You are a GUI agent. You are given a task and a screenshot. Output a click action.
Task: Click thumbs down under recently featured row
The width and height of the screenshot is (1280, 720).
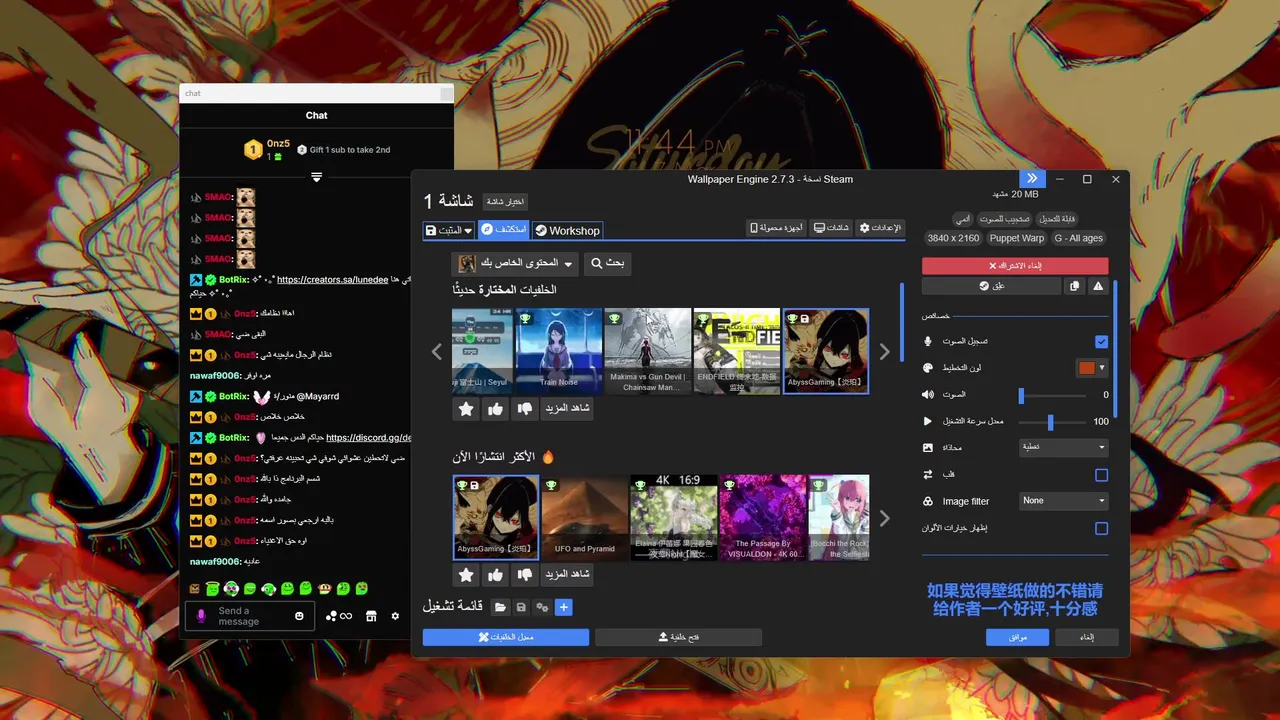tap(524, 408)
